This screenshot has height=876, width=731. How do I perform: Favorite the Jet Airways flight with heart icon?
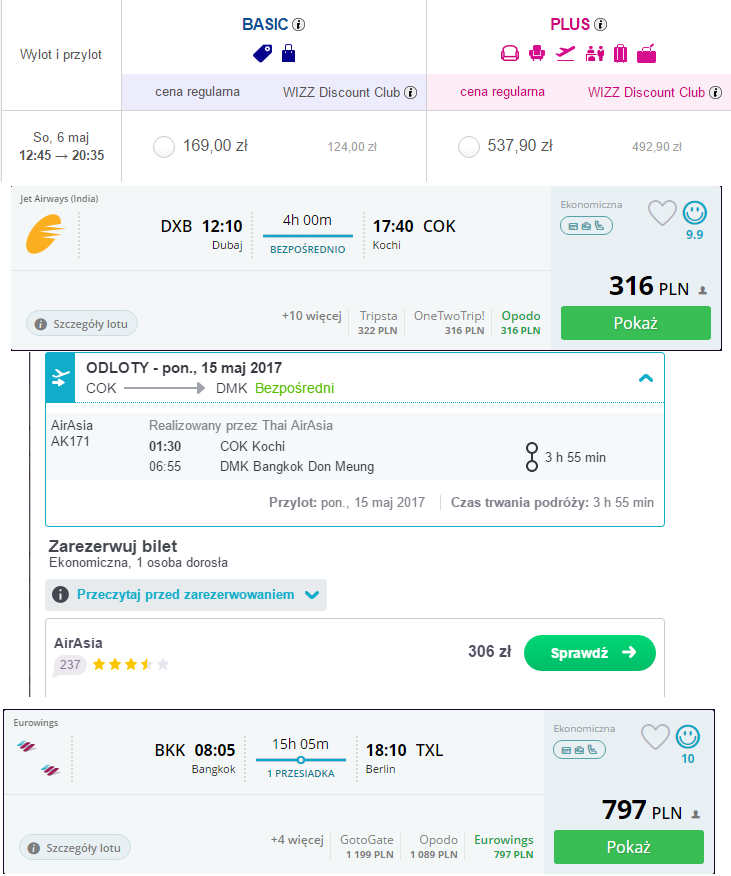pyautogui.click(x=662, y=213)
